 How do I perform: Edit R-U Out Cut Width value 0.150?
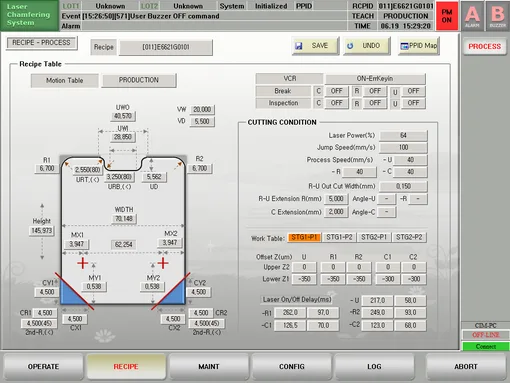pyautogui.click(x=403, y=186)
